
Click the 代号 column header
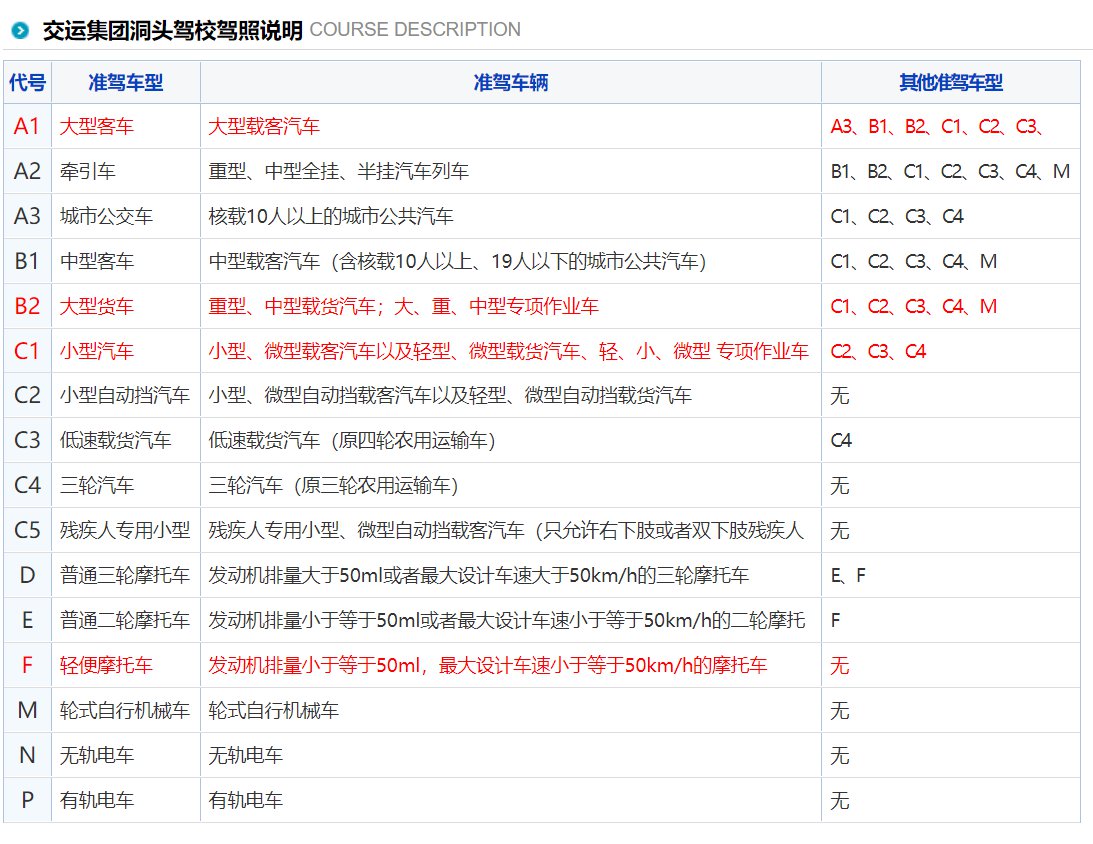click(27, 82)
